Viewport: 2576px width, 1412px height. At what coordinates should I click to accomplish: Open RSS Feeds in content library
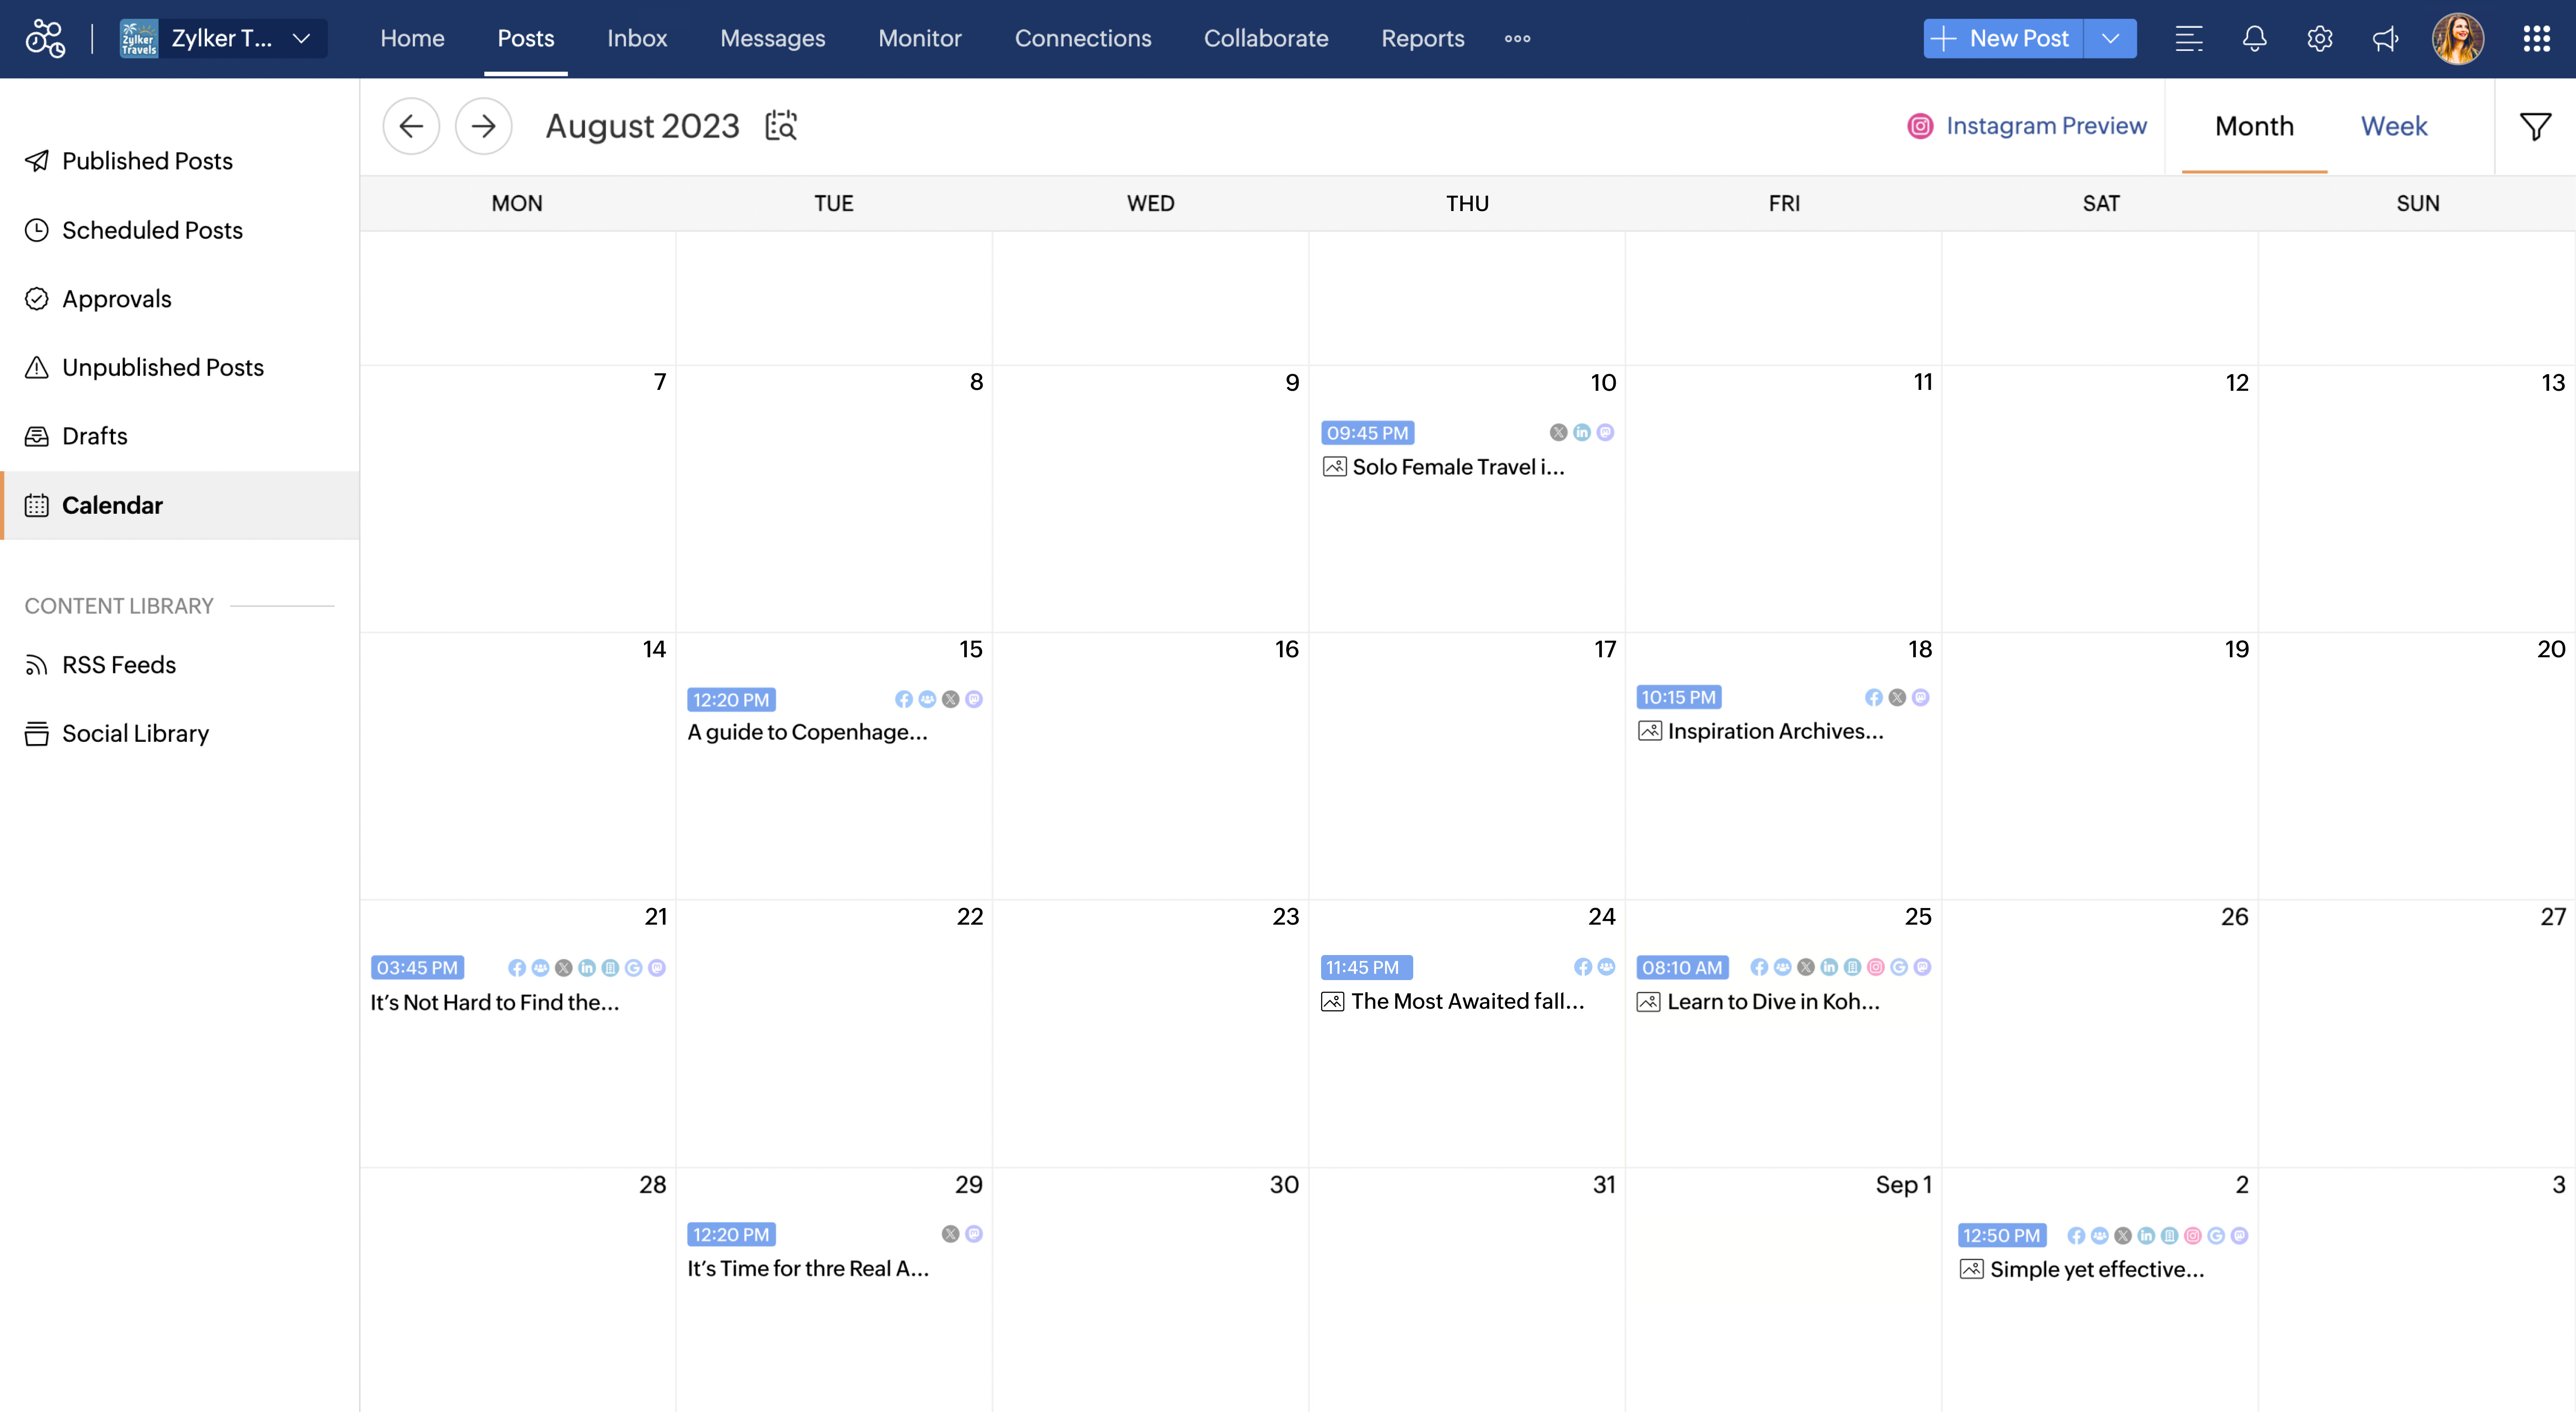(x=118, y=664)
